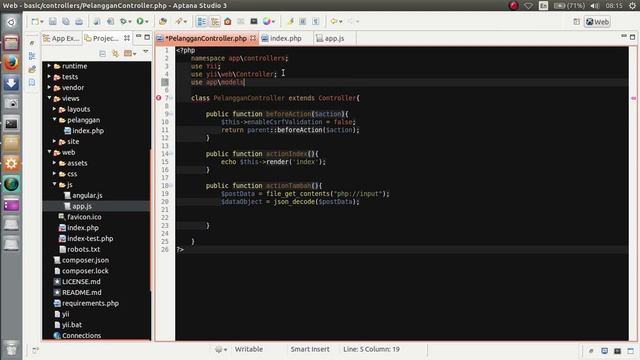Switch to the index.php editor tab
Screen dimensions: 640x360
285,38
